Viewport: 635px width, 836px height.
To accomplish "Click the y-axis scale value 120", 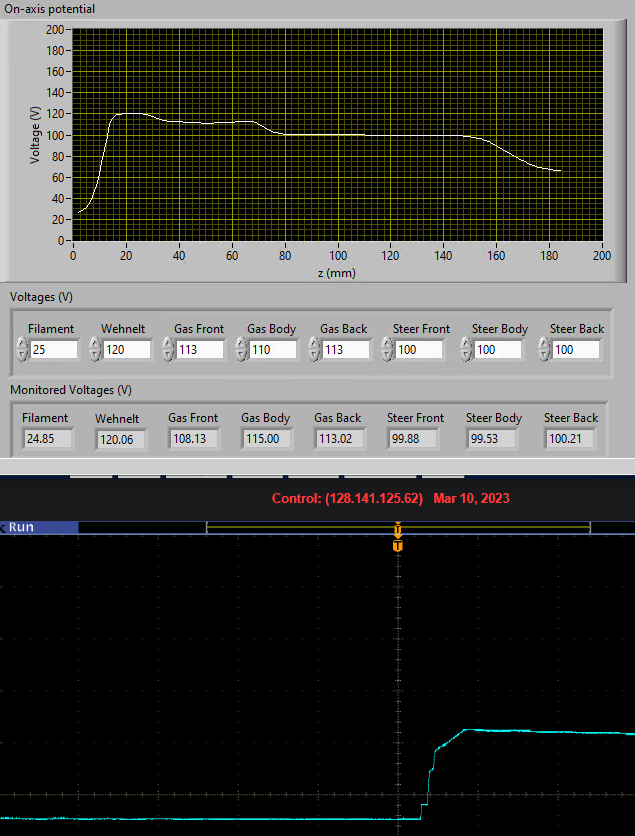I will (55, 114).
